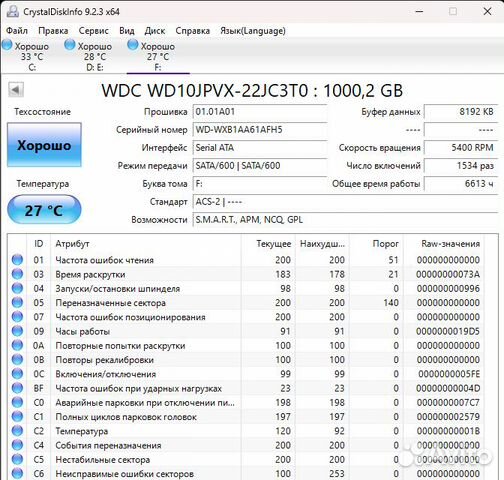Click the previous disk arrow button

pyautogui.click(x=16, y=89)
